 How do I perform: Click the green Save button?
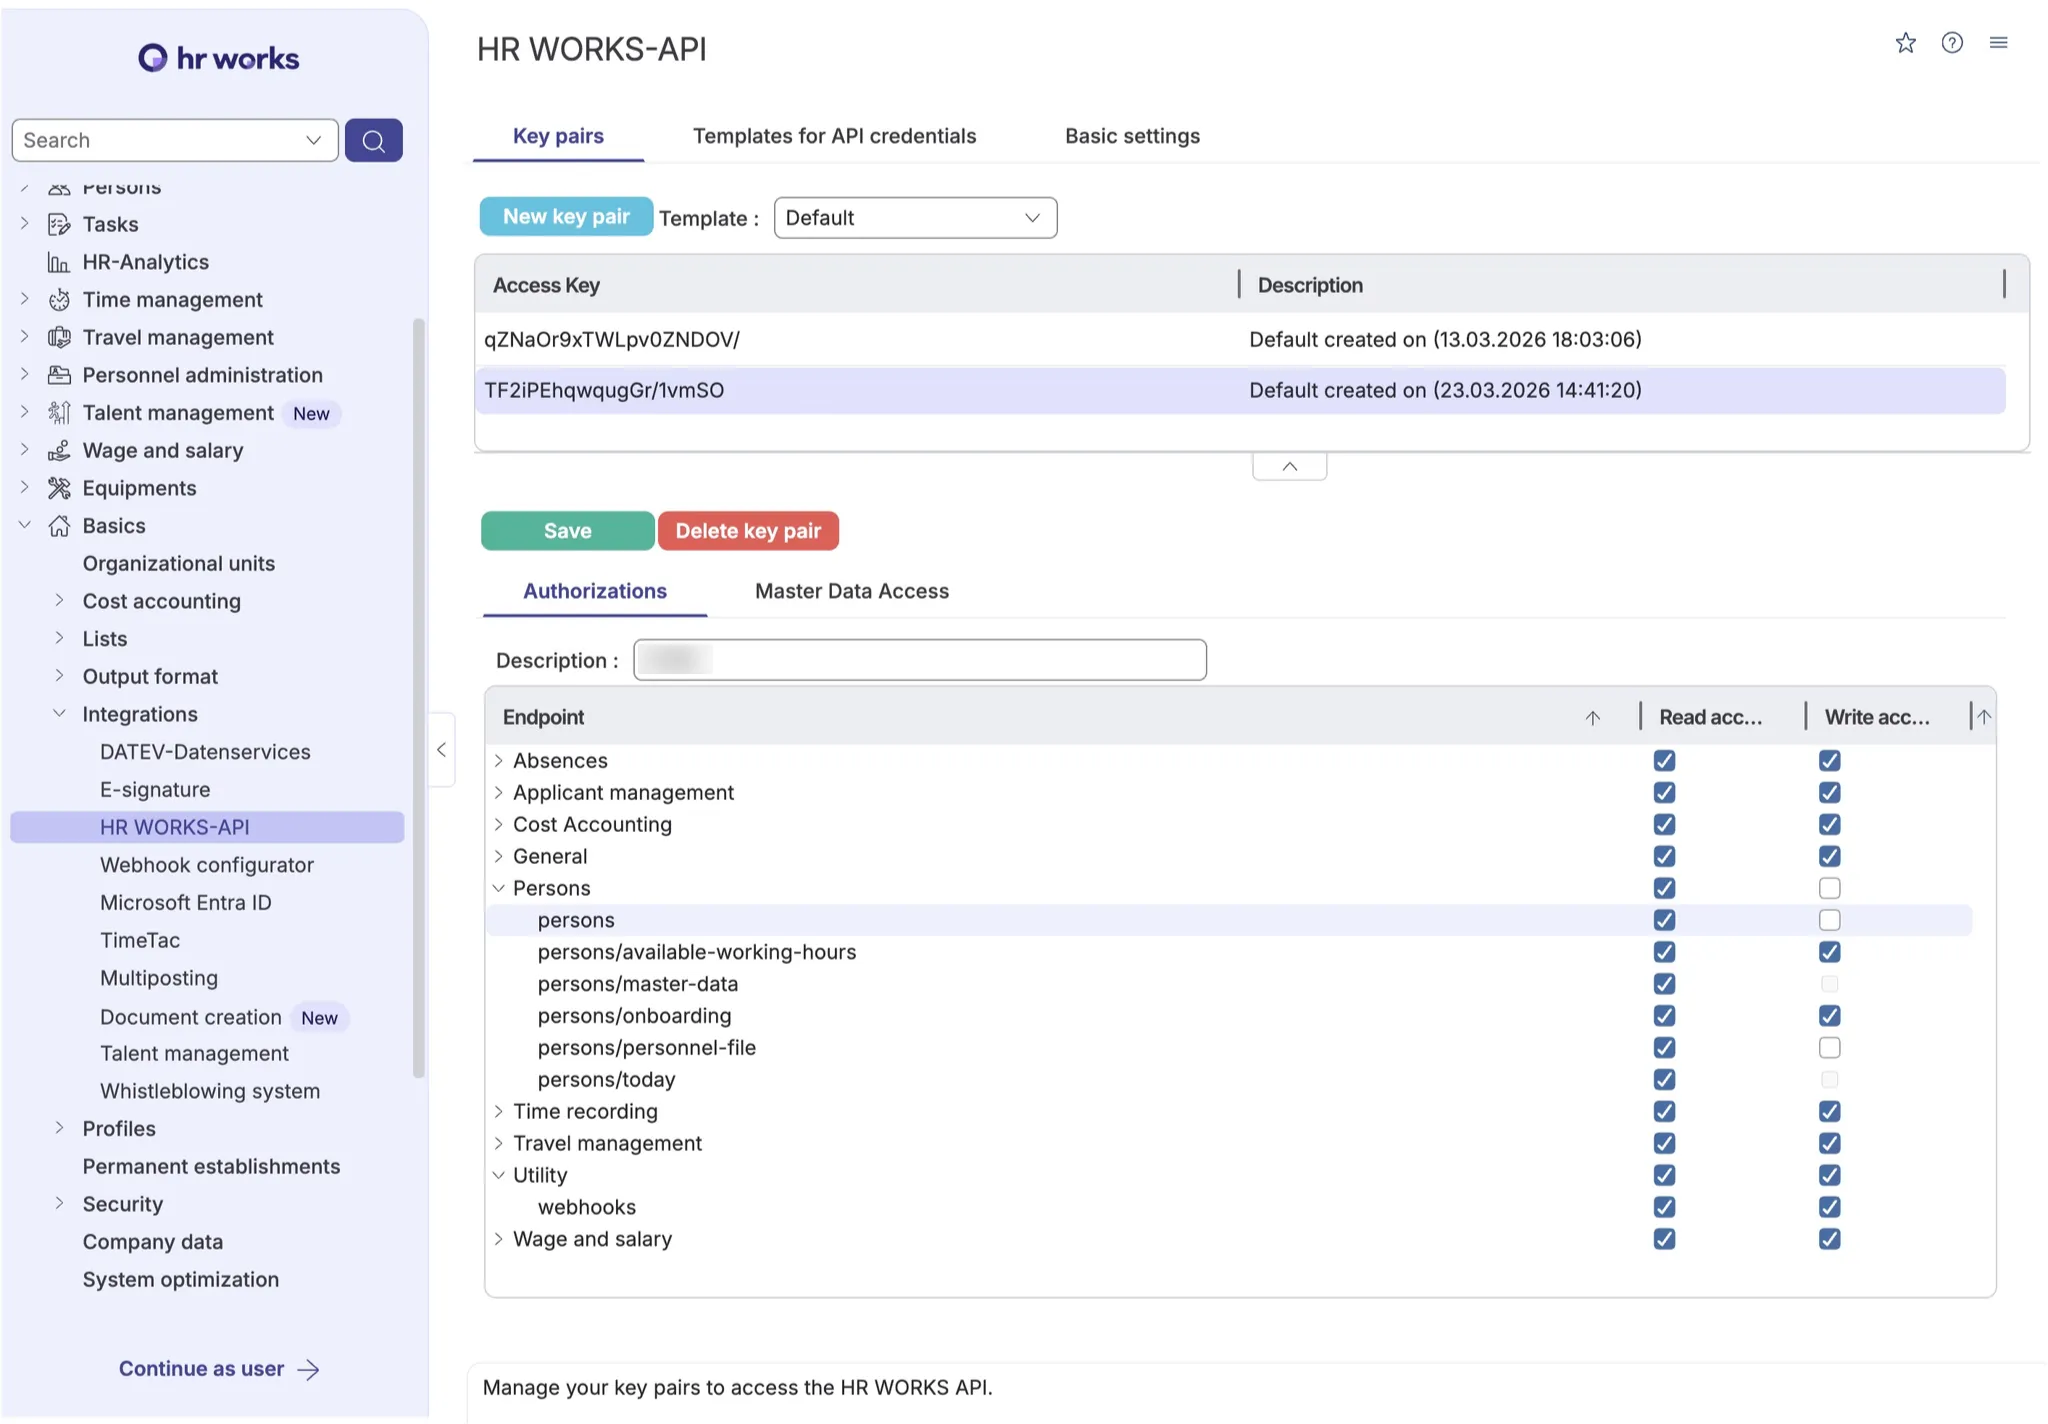pos(568,531)
